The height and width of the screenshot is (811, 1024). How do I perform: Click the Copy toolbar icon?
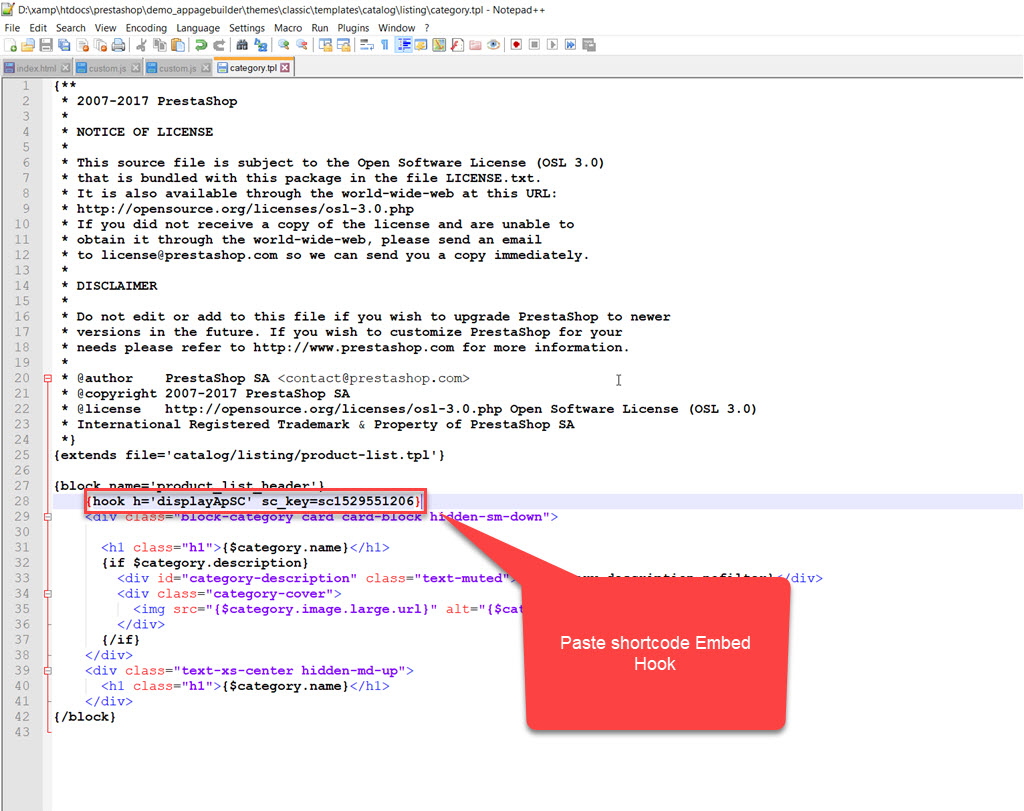(159, 45)
